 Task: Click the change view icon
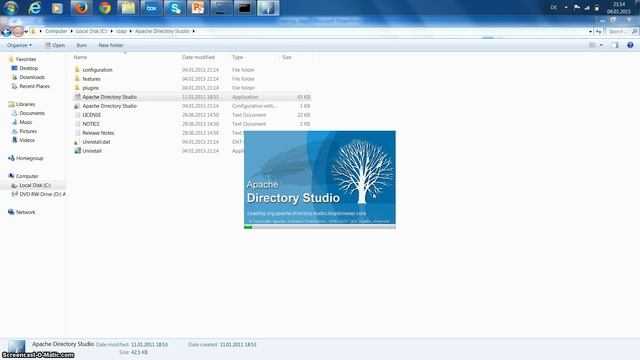[592, 45]
